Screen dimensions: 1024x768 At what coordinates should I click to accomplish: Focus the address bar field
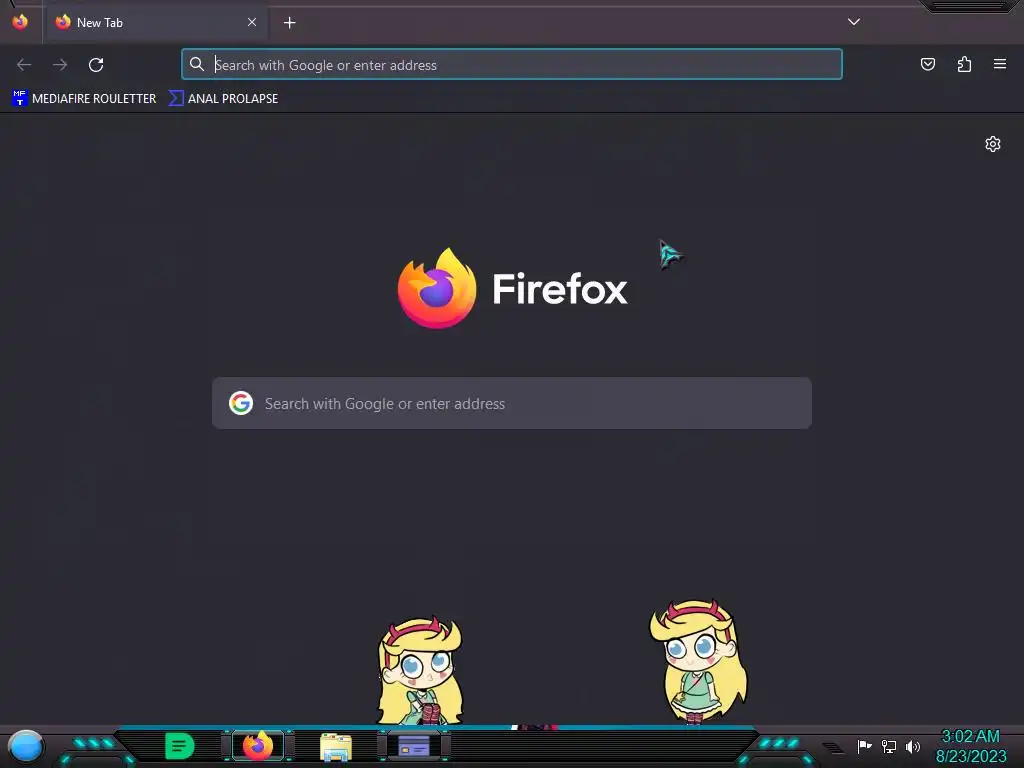click(512, 65)
